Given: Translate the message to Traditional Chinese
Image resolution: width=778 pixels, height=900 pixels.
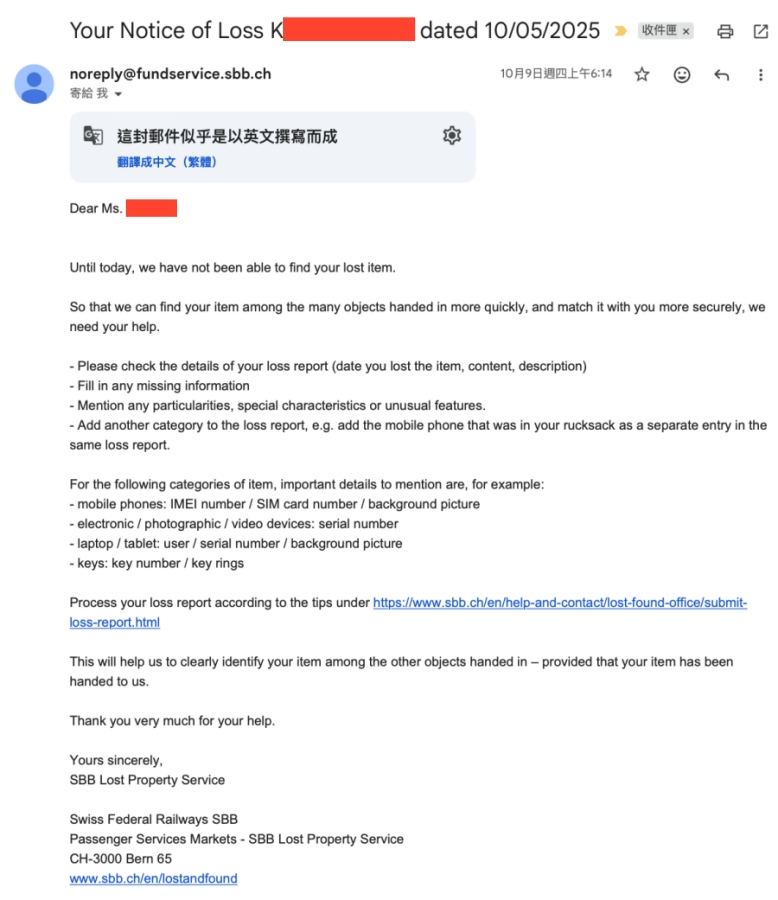Looking at the screenshot, I should pos(167,162).
